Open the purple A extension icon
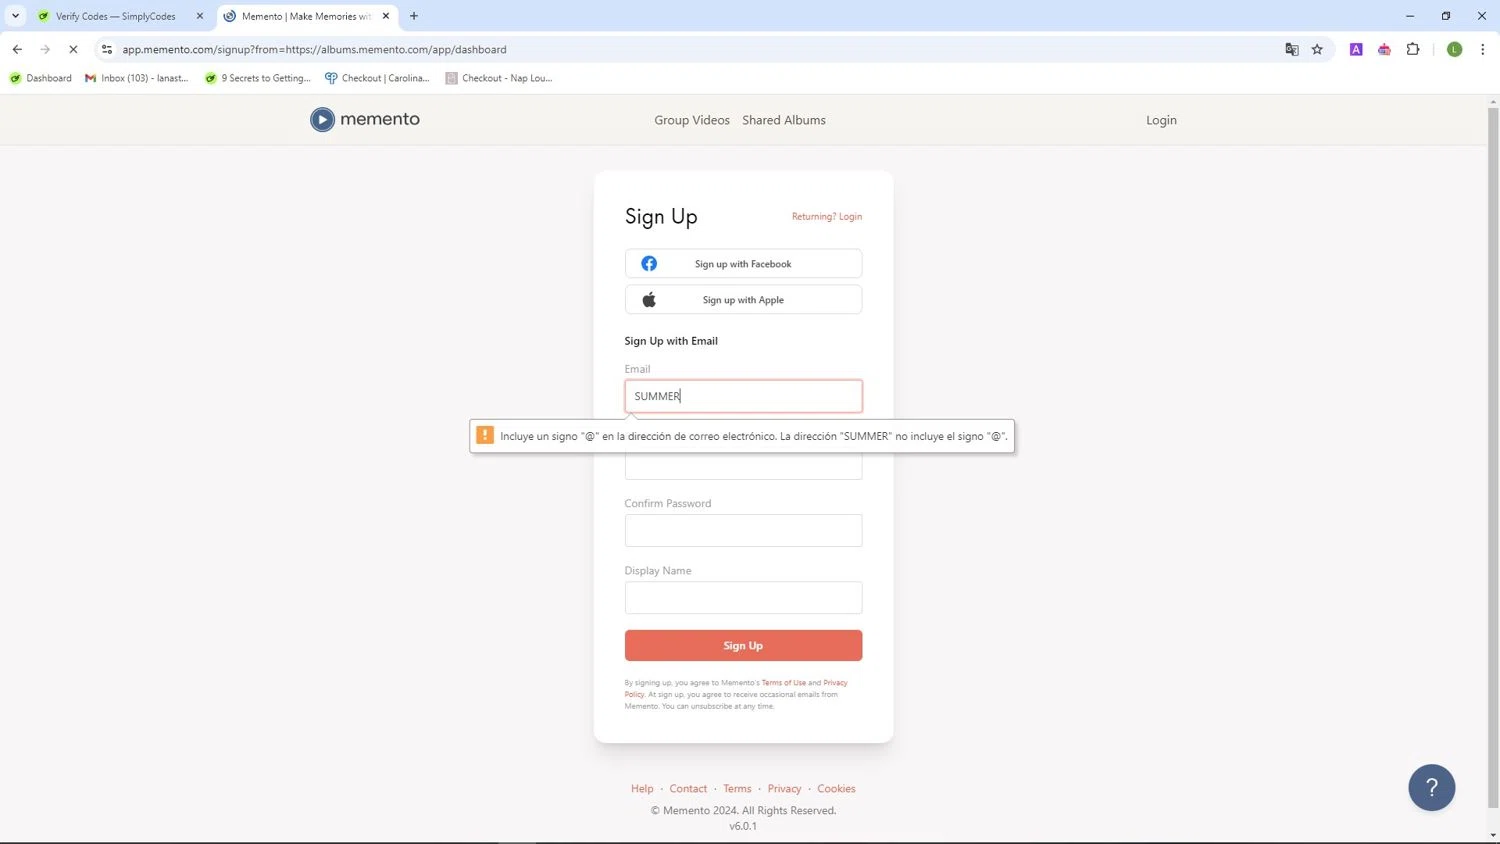The height and width of the screenshot is (844, 1500). 1356,49
